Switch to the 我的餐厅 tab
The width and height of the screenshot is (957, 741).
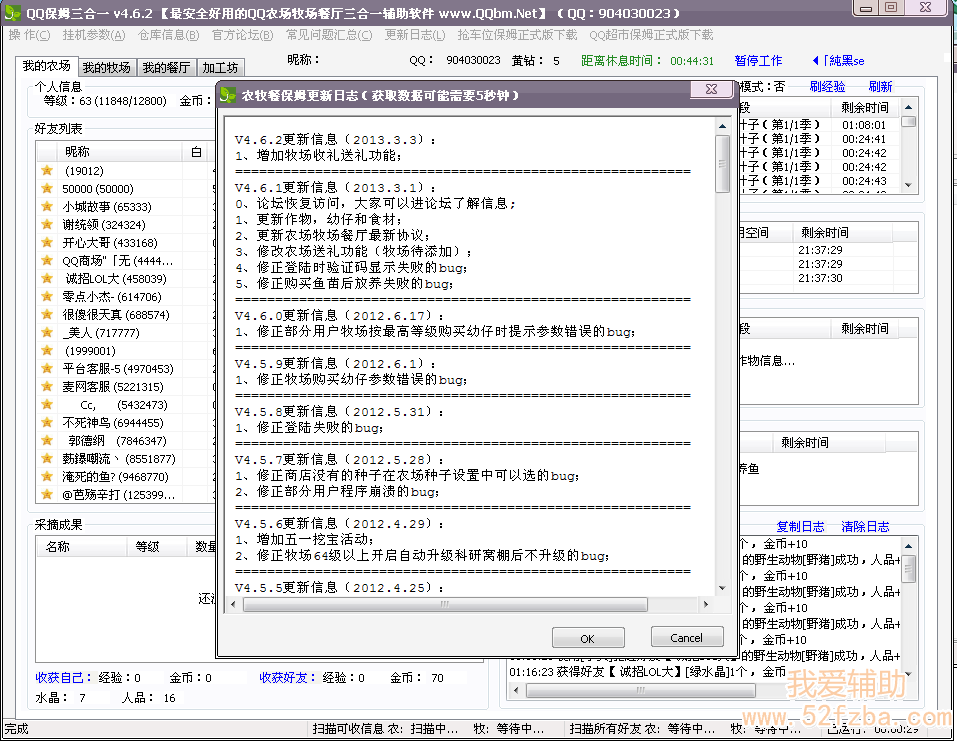click(166, 68)
